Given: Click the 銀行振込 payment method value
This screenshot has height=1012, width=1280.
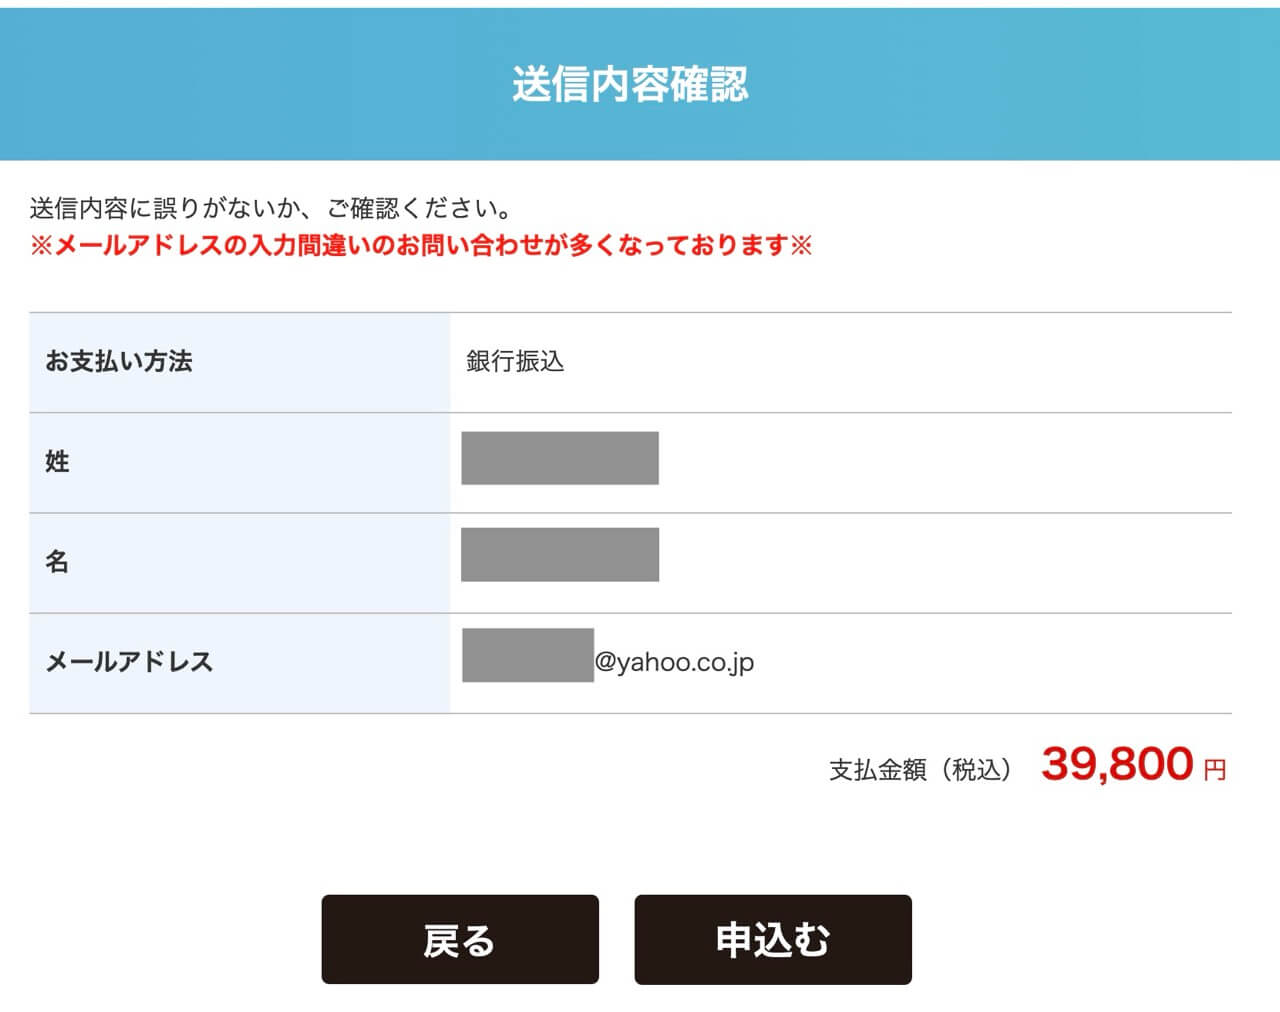Looking at the screenshot, I should coord(514,362).
